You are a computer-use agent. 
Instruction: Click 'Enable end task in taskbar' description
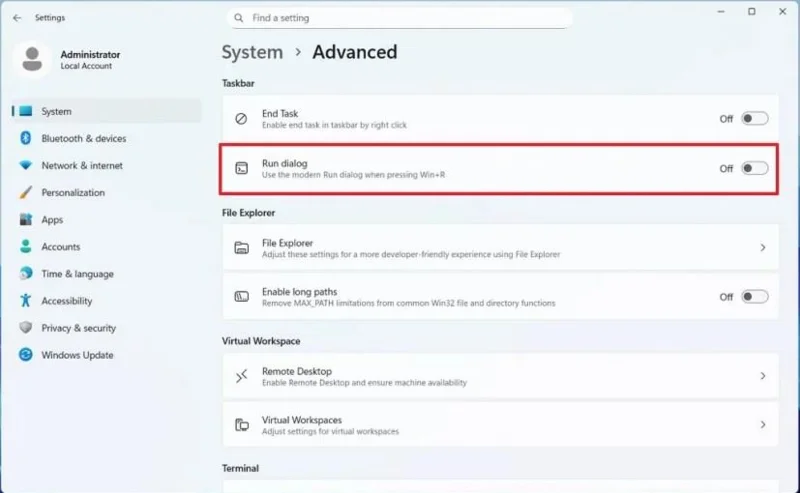(334, 125)
